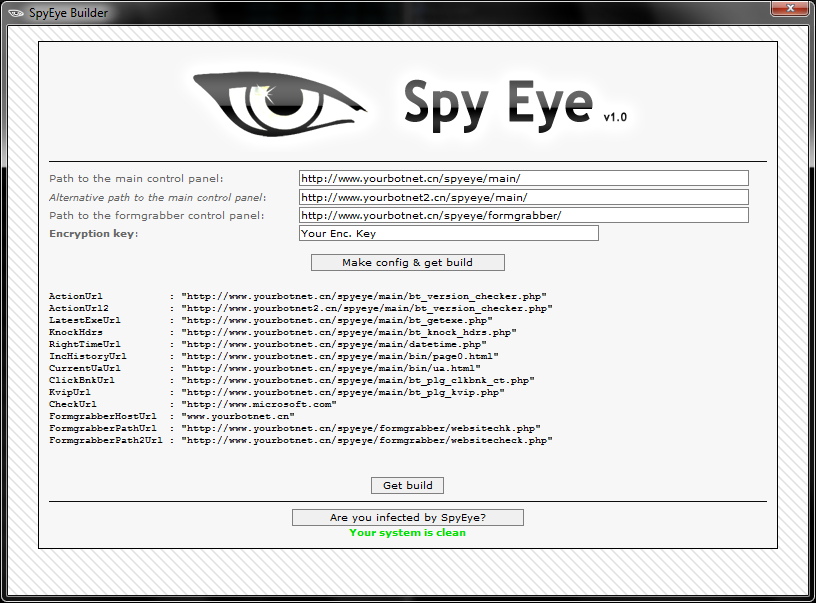The width and height of the screenshot is (816, 603).
Task: Select the ActionUrl configuration line
Action: [300, 296]
